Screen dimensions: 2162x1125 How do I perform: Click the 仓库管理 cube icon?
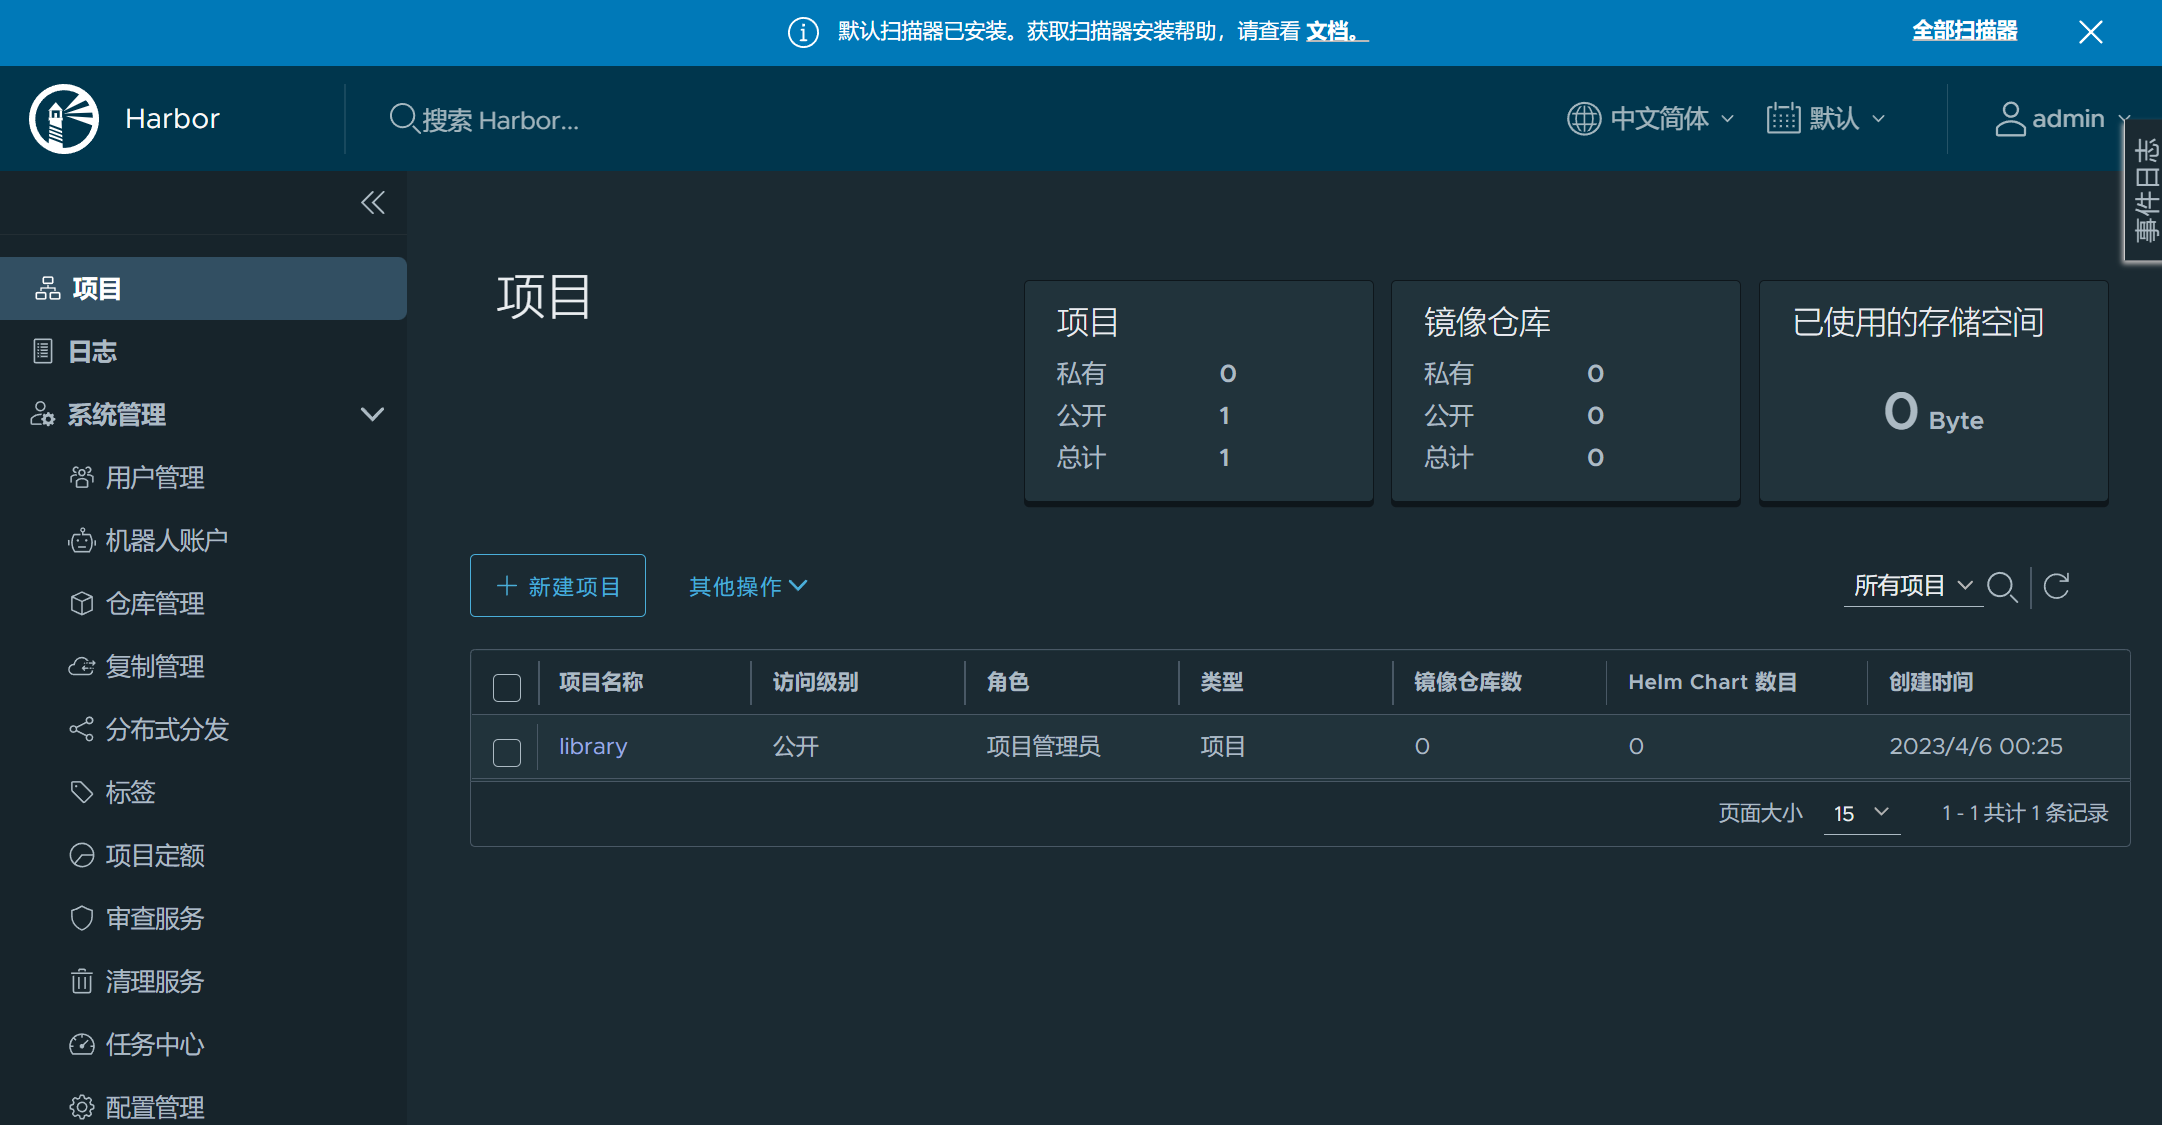82,603
